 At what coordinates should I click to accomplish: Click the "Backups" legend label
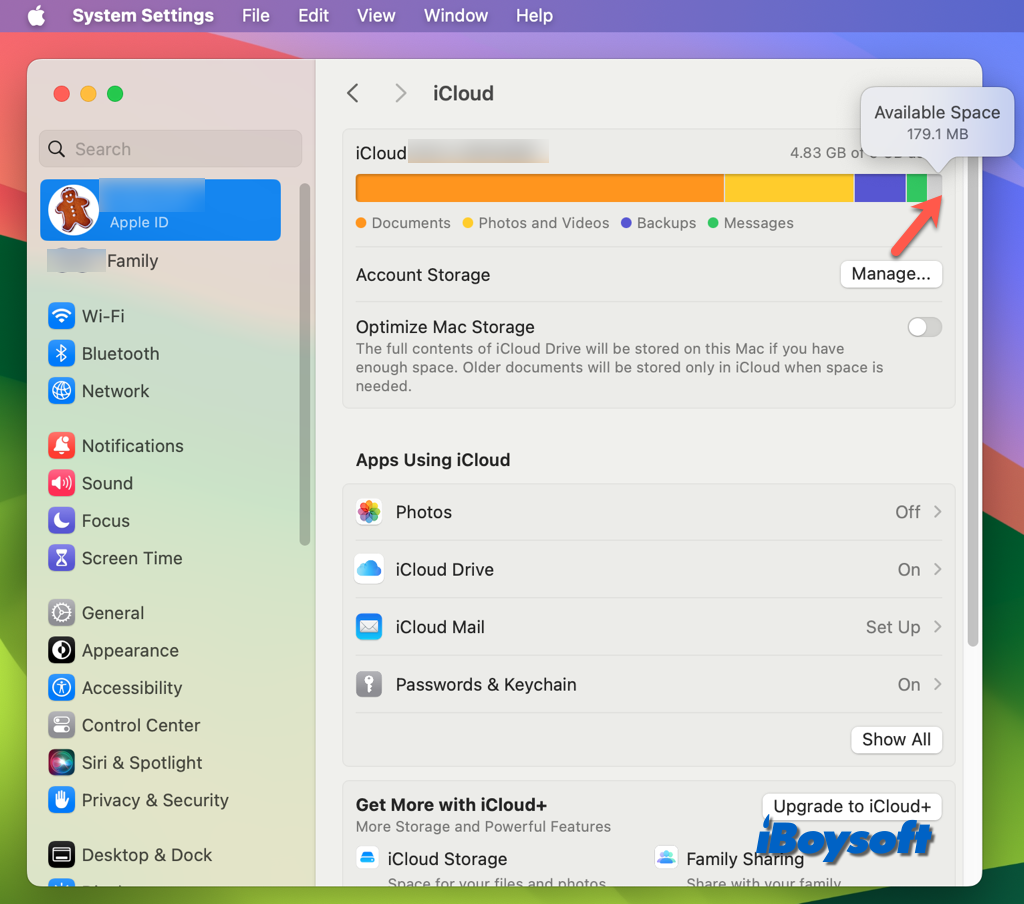[666, 223]
